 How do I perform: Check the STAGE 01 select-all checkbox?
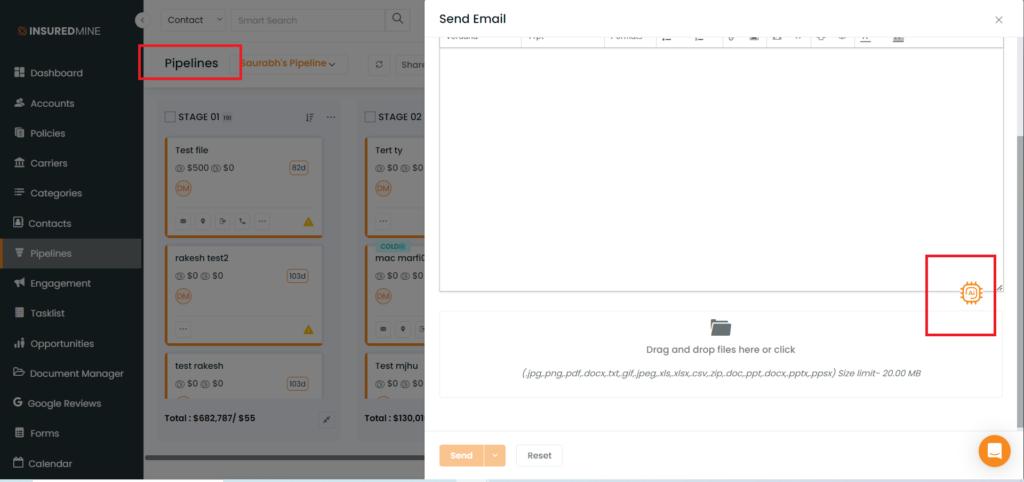point(170,117)
